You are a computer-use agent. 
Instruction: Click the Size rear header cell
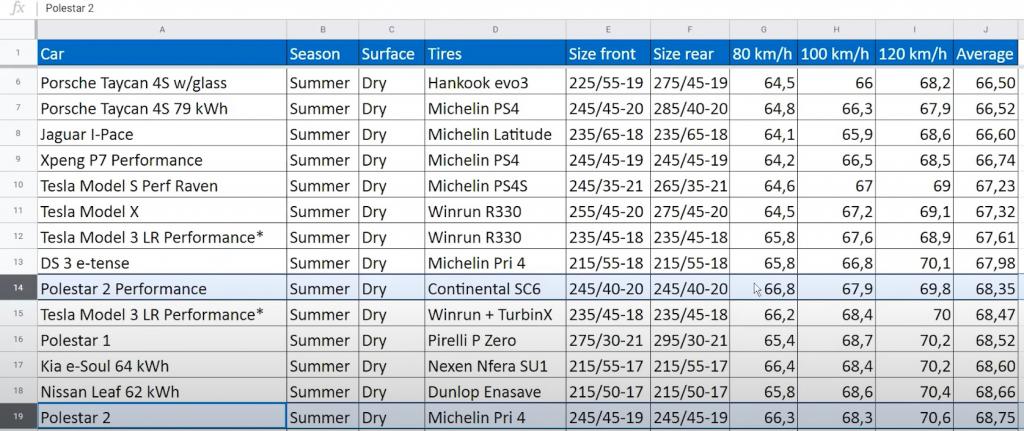pyautogui.click(x=690, y=54)
